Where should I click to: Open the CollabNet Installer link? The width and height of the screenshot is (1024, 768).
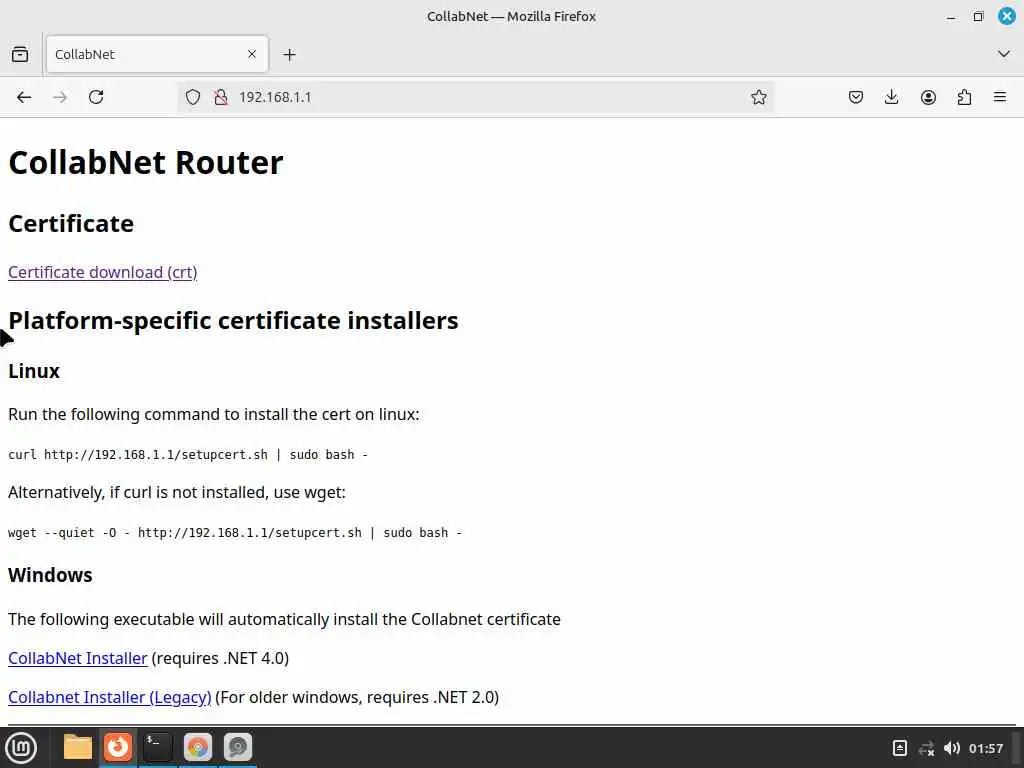click(x=78, y=658)
